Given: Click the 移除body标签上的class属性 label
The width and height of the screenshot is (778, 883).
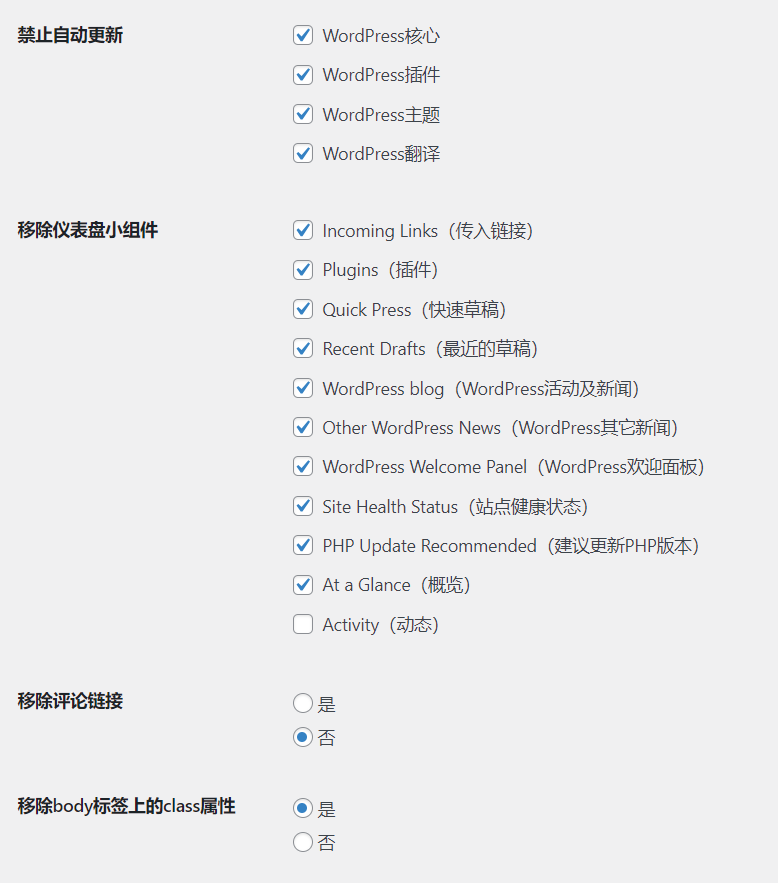Looking at the screenshot, I should pos(126,806).
